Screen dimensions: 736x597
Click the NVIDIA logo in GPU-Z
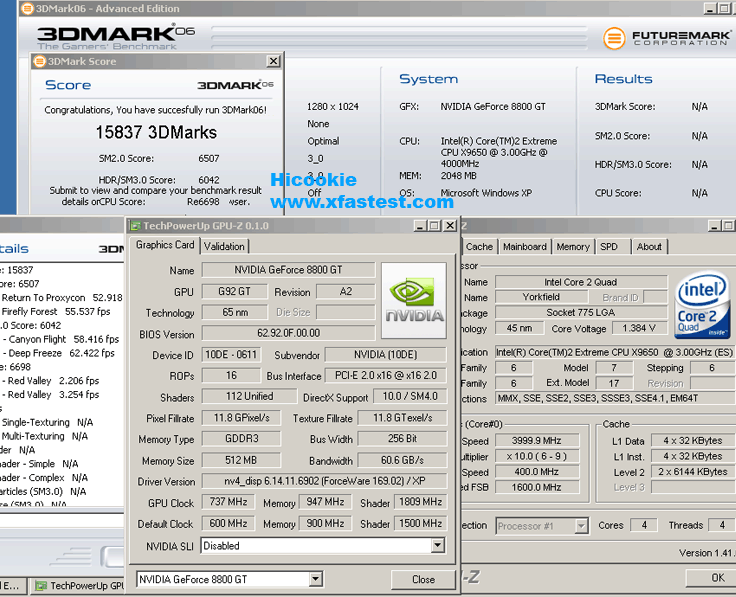click(414, 301)
